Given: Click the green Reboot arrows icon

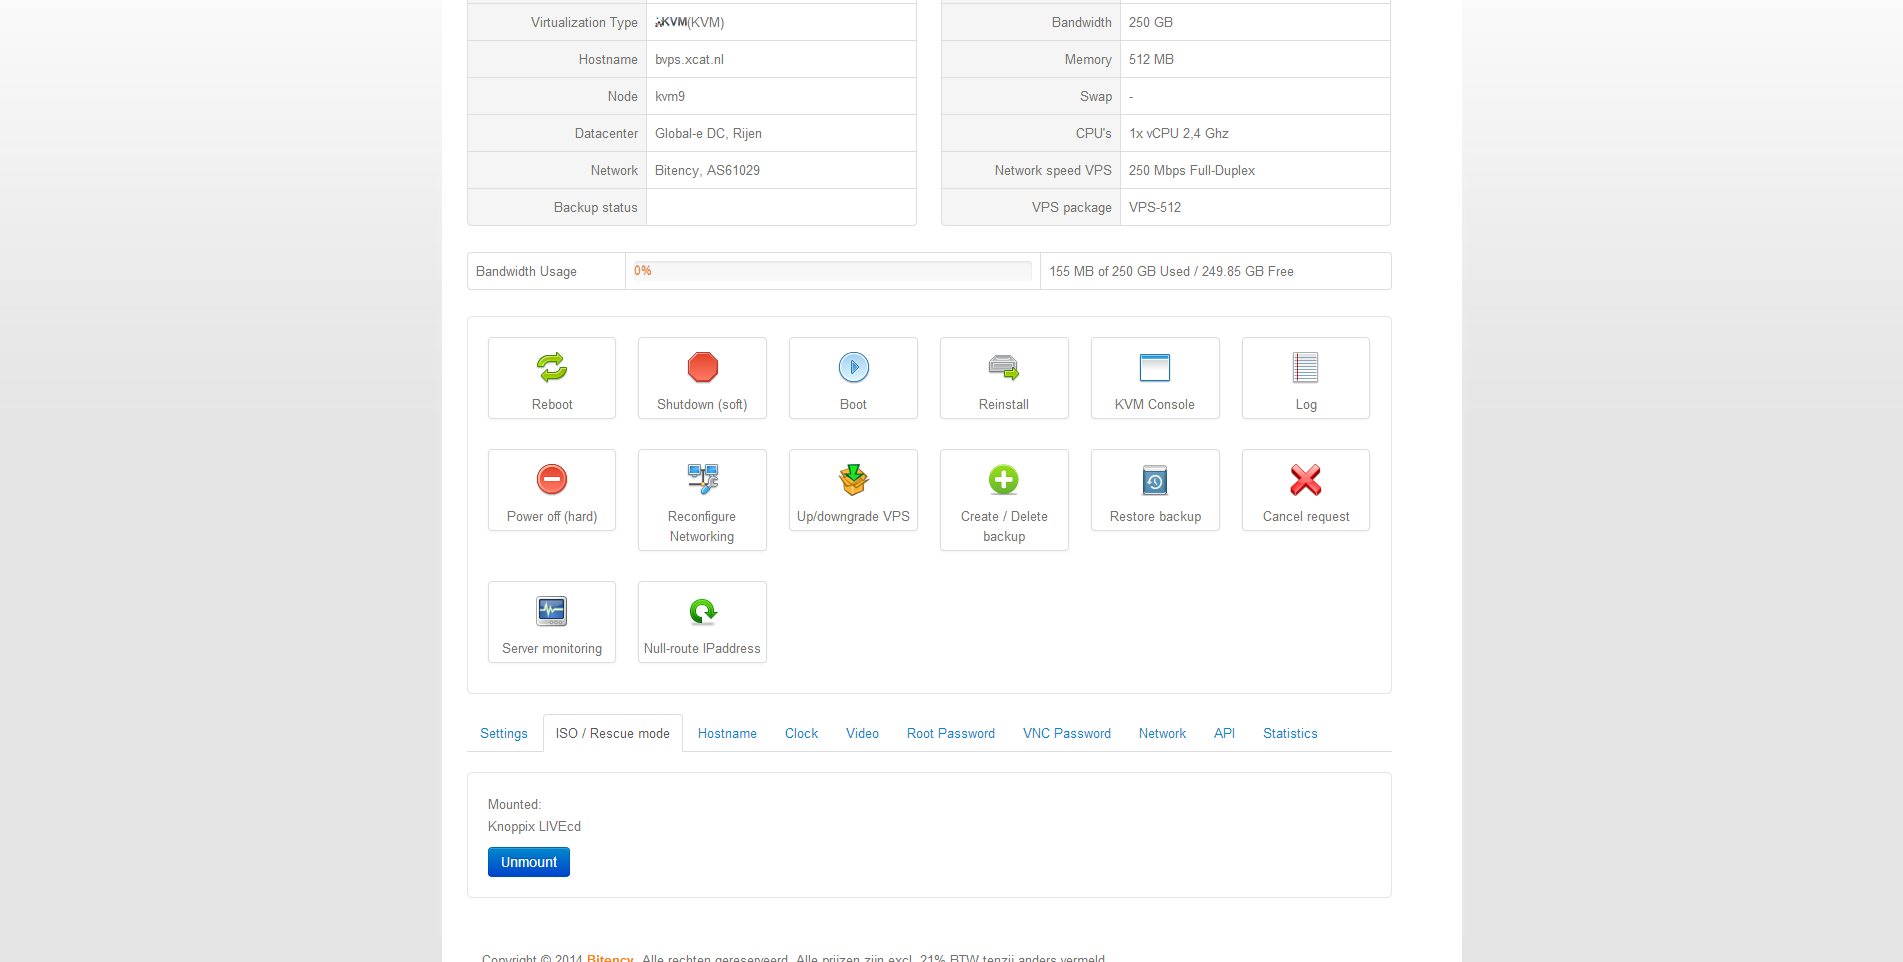Looking at the screenshot, I should pos(552,368).
